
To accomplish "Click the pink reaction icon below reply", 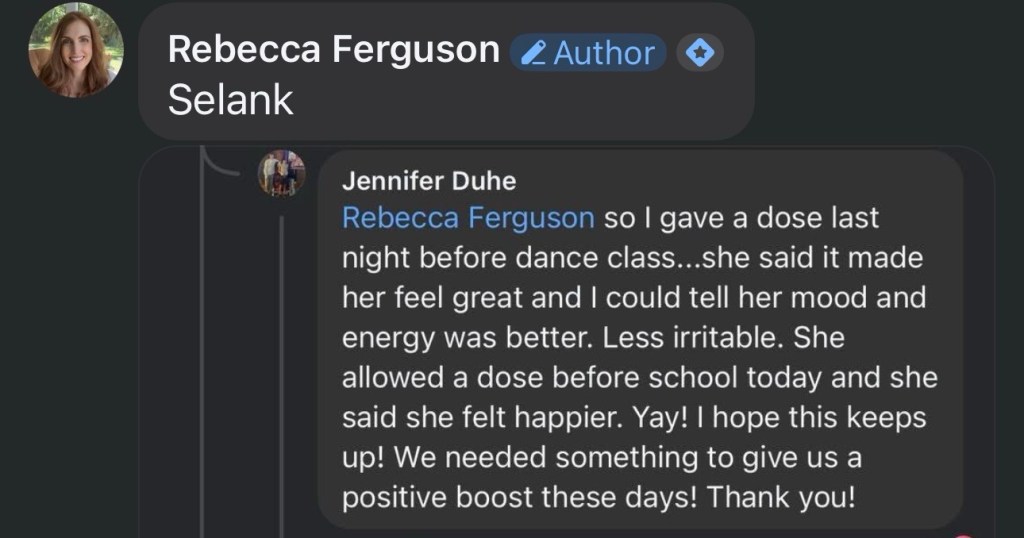I will (x=963, y=534).
